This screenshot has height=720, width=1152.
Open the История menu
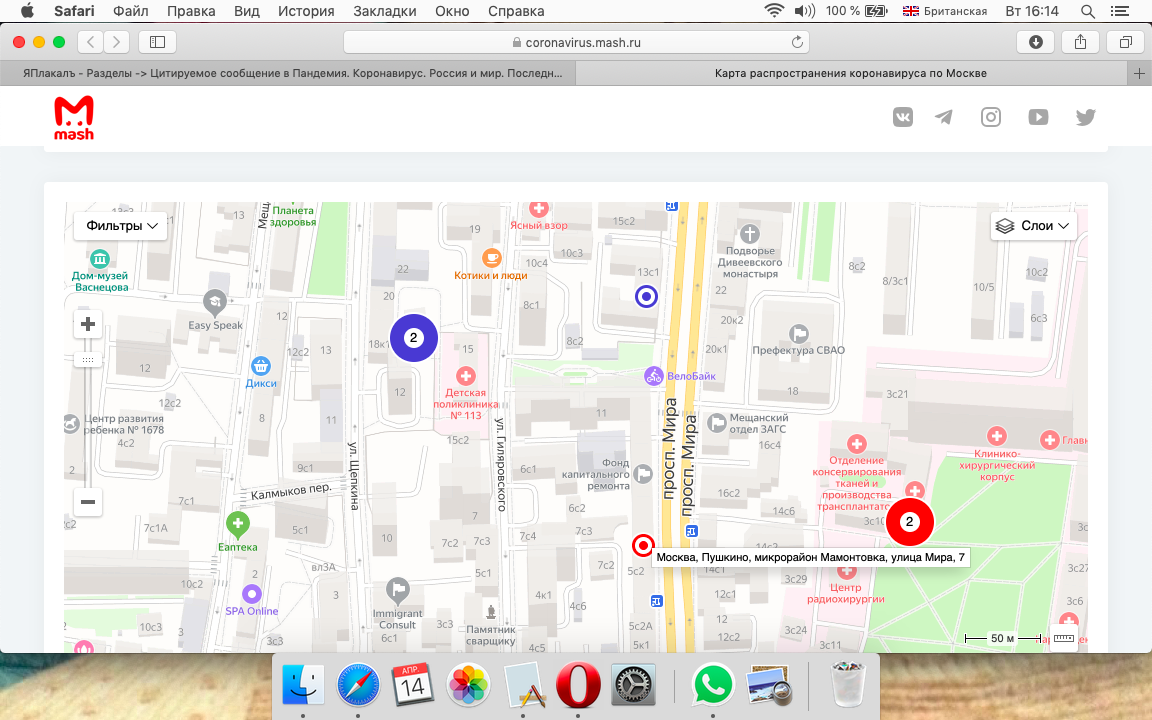tap(306, 11)
